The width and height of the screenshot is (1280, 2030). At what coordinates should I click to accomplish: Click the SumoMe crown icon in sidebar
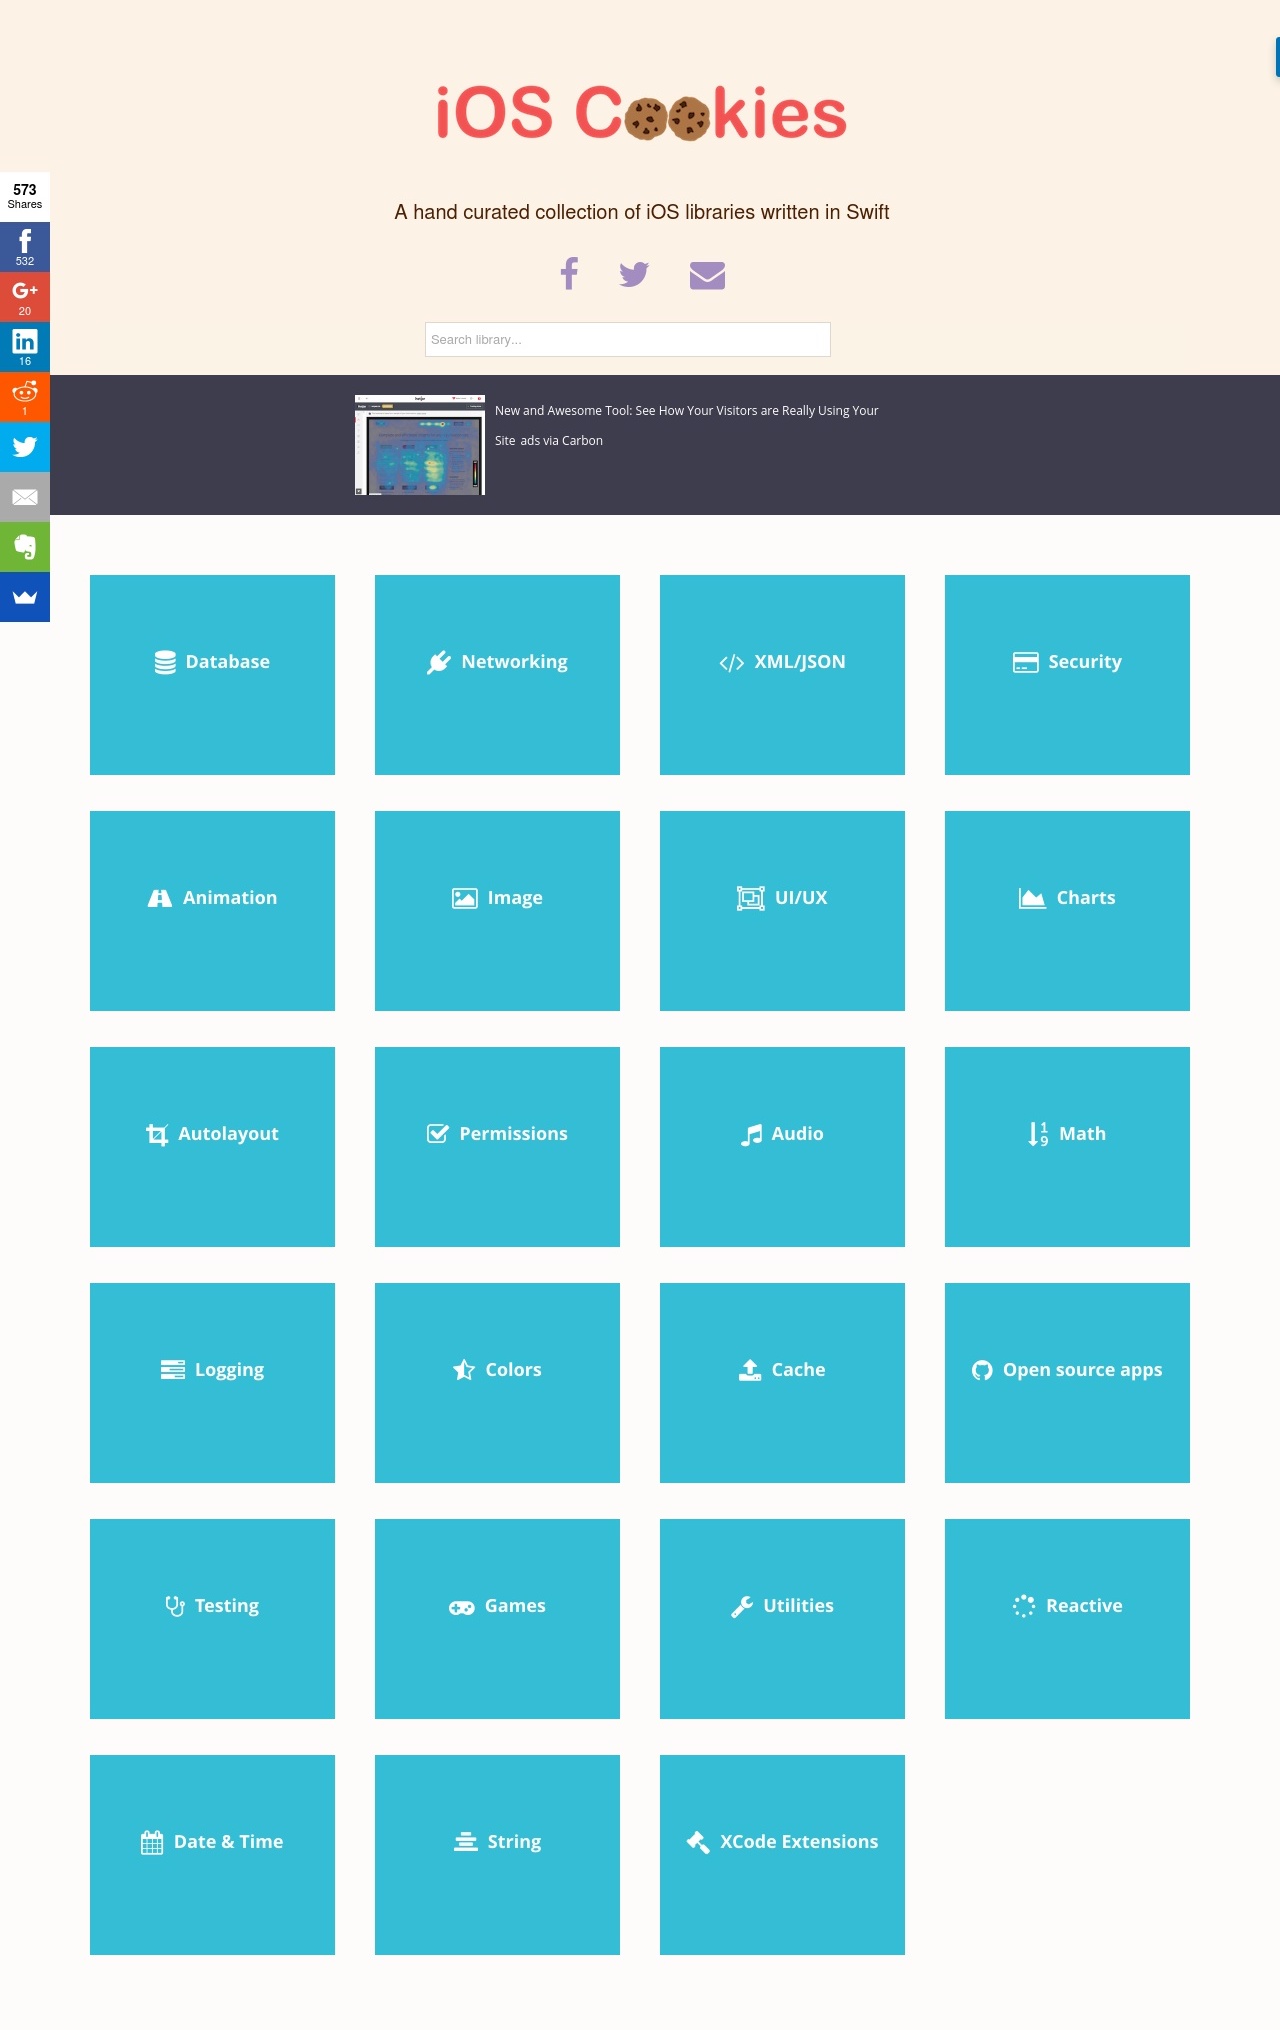(x=25, y=597)
